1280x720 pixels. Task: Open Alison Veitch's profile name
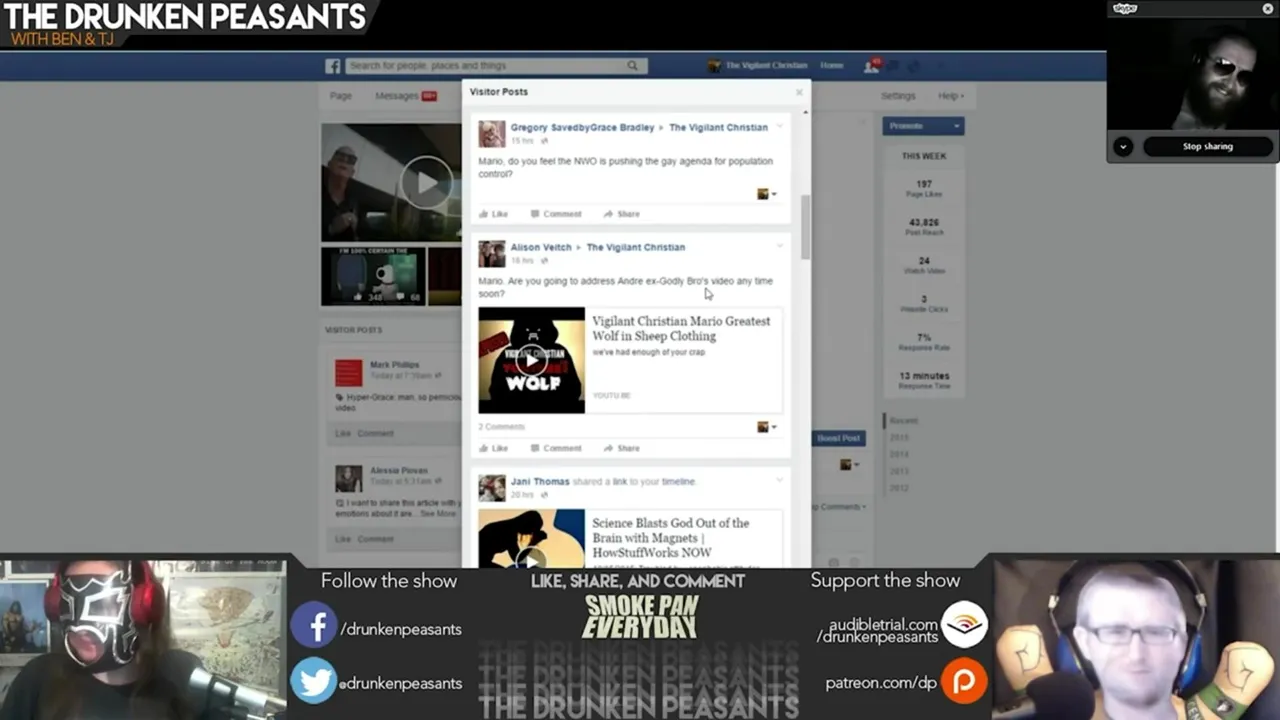(x=541, y=248)
